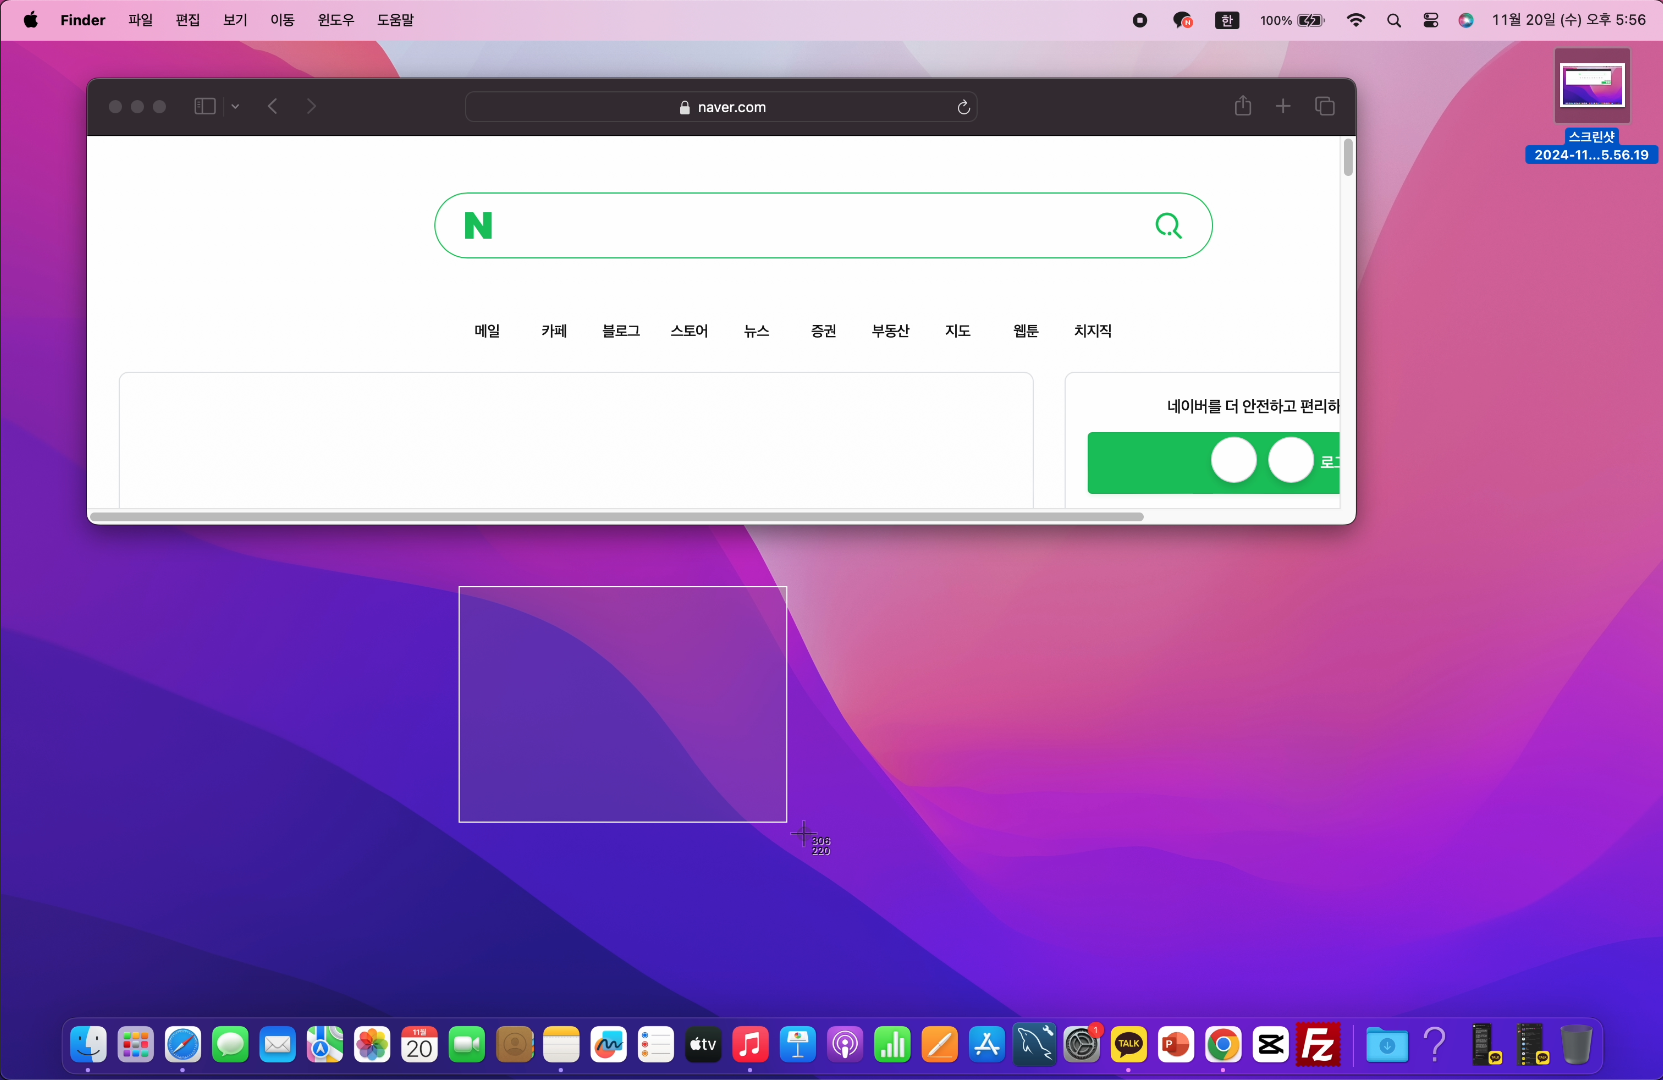Switch the Korean input source indicator
The height and width of the screenshot is (1080, 1663).
click(1227, 20)
